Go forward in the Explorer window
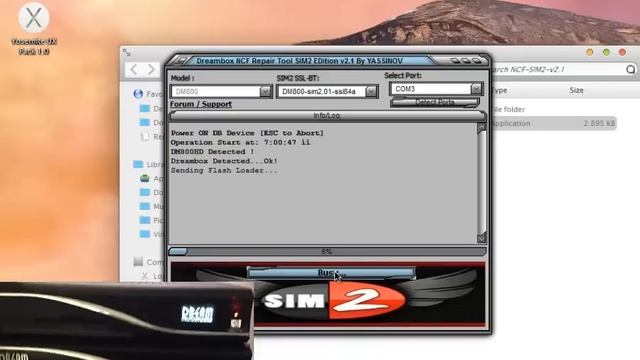Screen dimensions: 640x360 pyautogui.click(x=151, y=69)
